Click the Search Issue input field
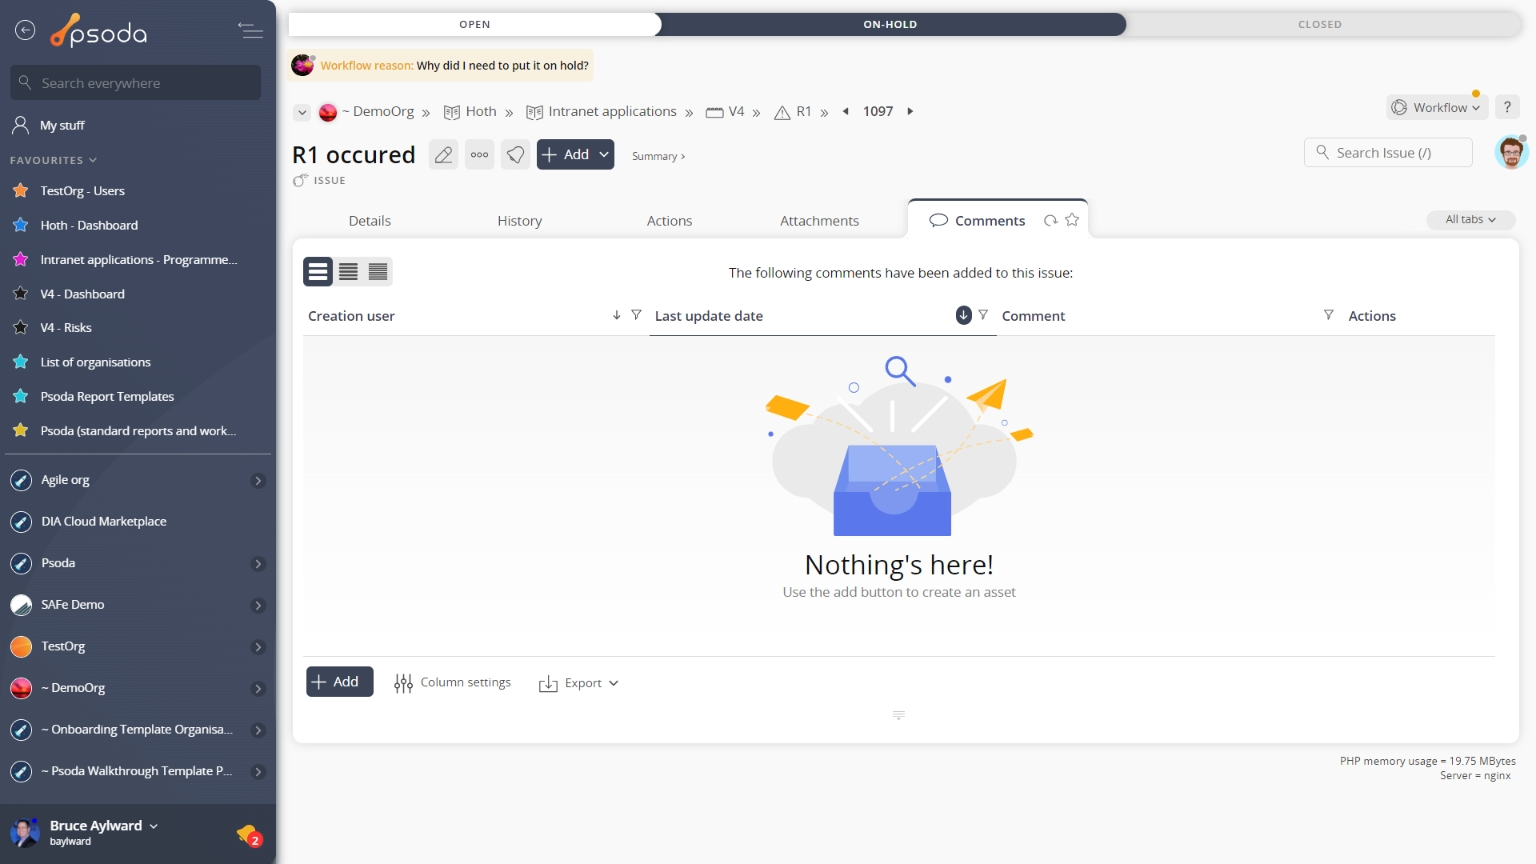Viewport: 1536px width, 864px height. pyautogui.click(x=1388, y=153)
